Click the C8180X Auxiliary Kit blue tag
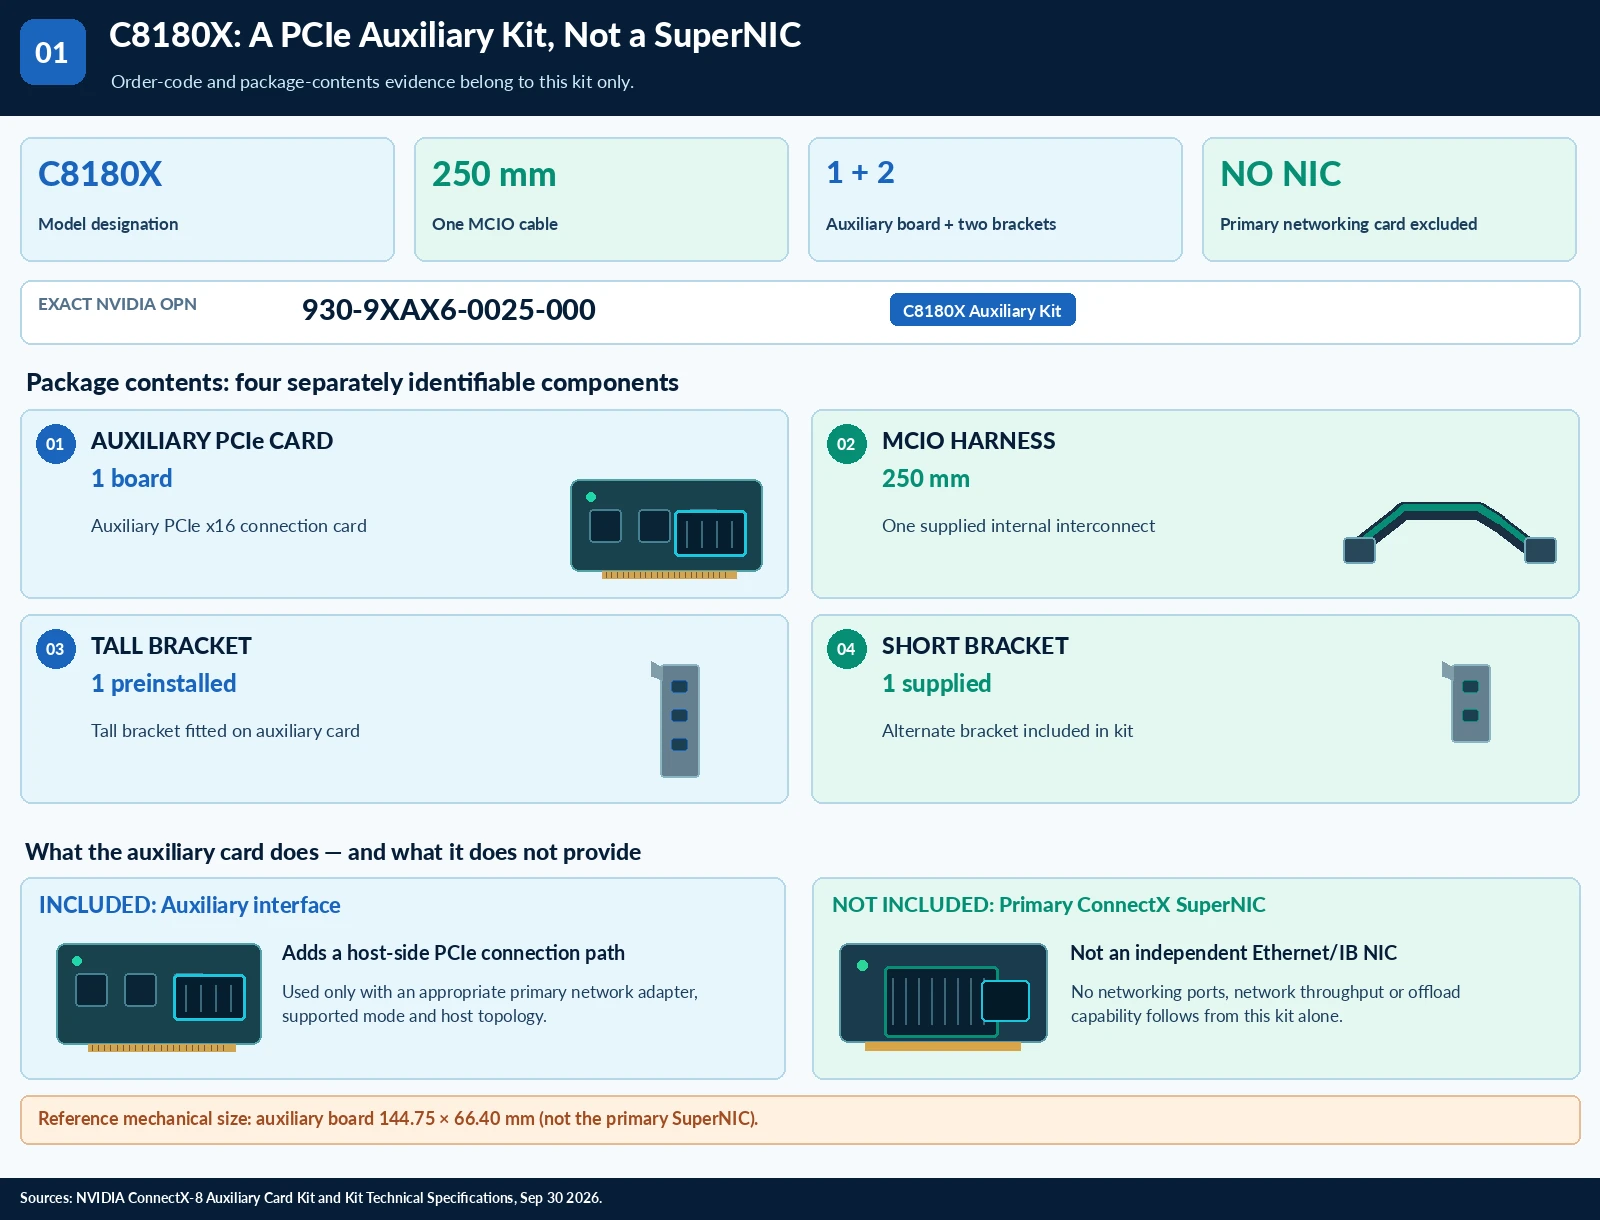The image size is (1600, 1220). tap(982, 310)
